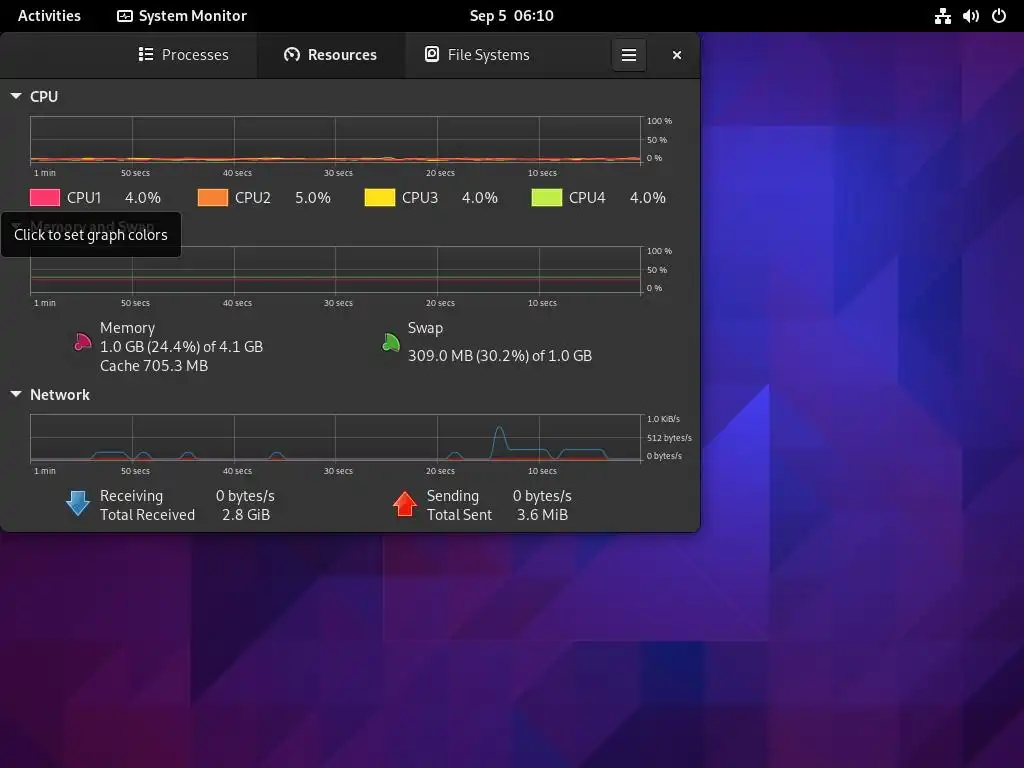Image resolution: width=1024 pixels, height=768 pixels.
Task: Click the Network history graph
Action: tap(336, 438)
